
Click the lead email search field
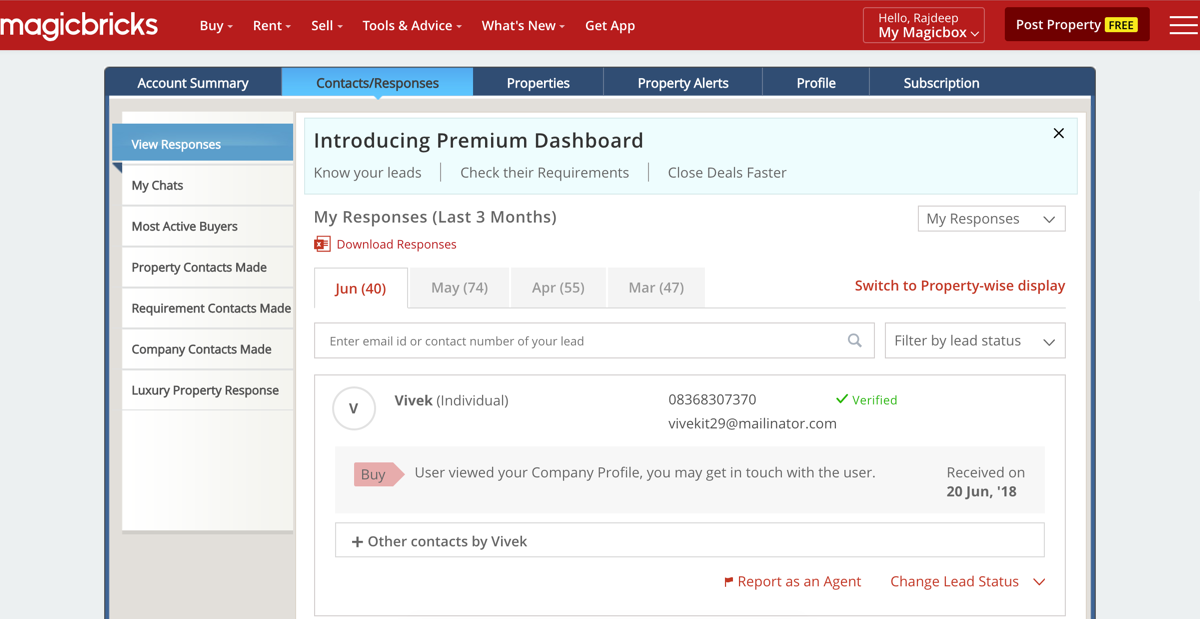580,341
